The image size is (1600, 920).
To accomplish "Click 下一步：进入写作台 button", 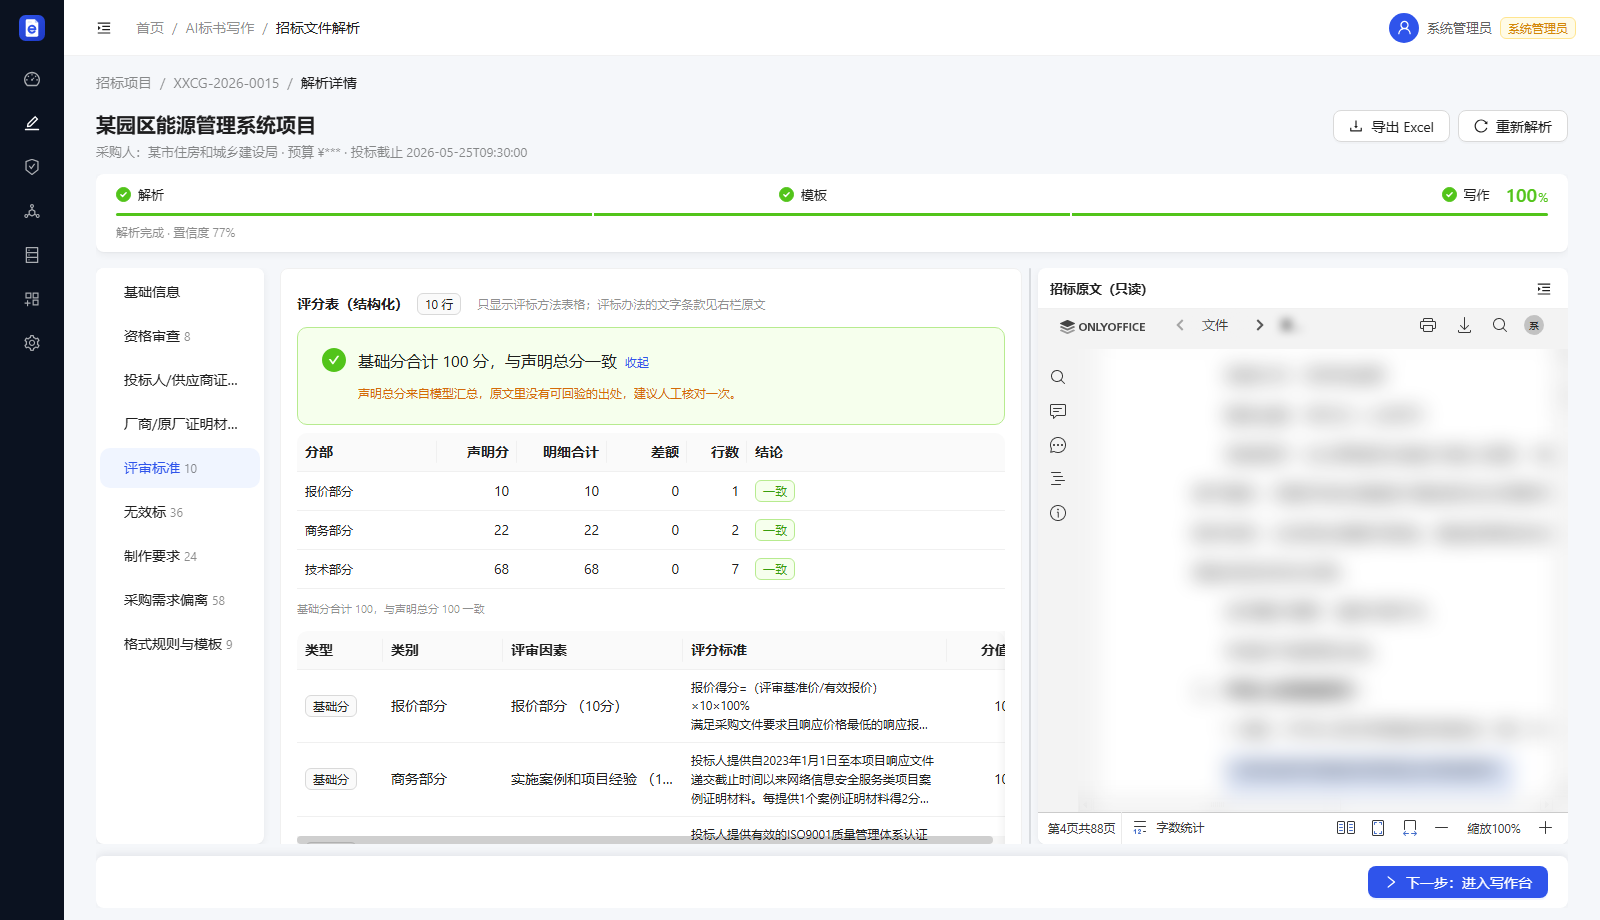I will pyautogui.click(x=1458, y=882).
